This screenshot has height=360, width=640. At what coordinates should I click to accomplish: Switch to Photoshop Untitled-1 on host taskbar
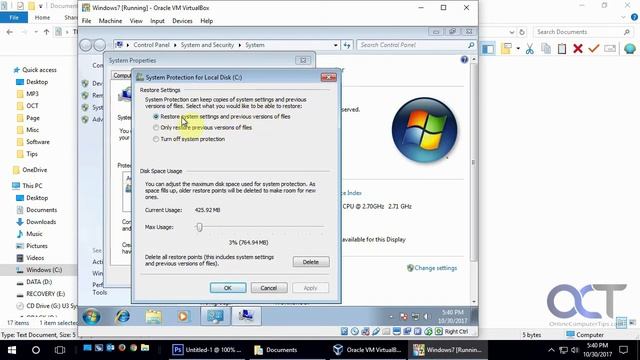click(x=207, y=350)
